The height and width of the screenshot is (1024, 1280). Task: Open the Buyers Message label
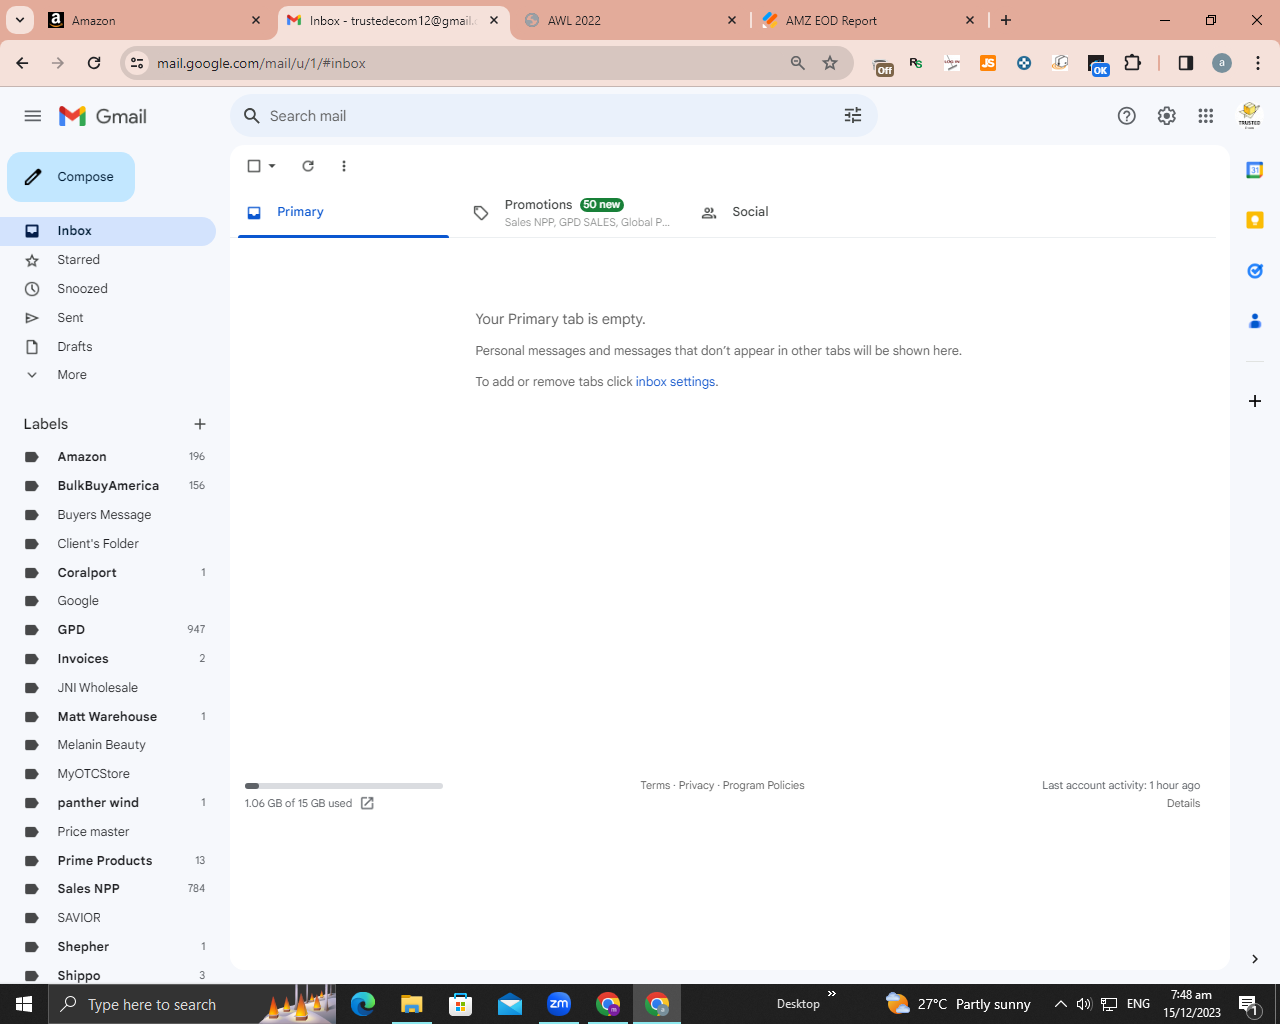point(108,515)
